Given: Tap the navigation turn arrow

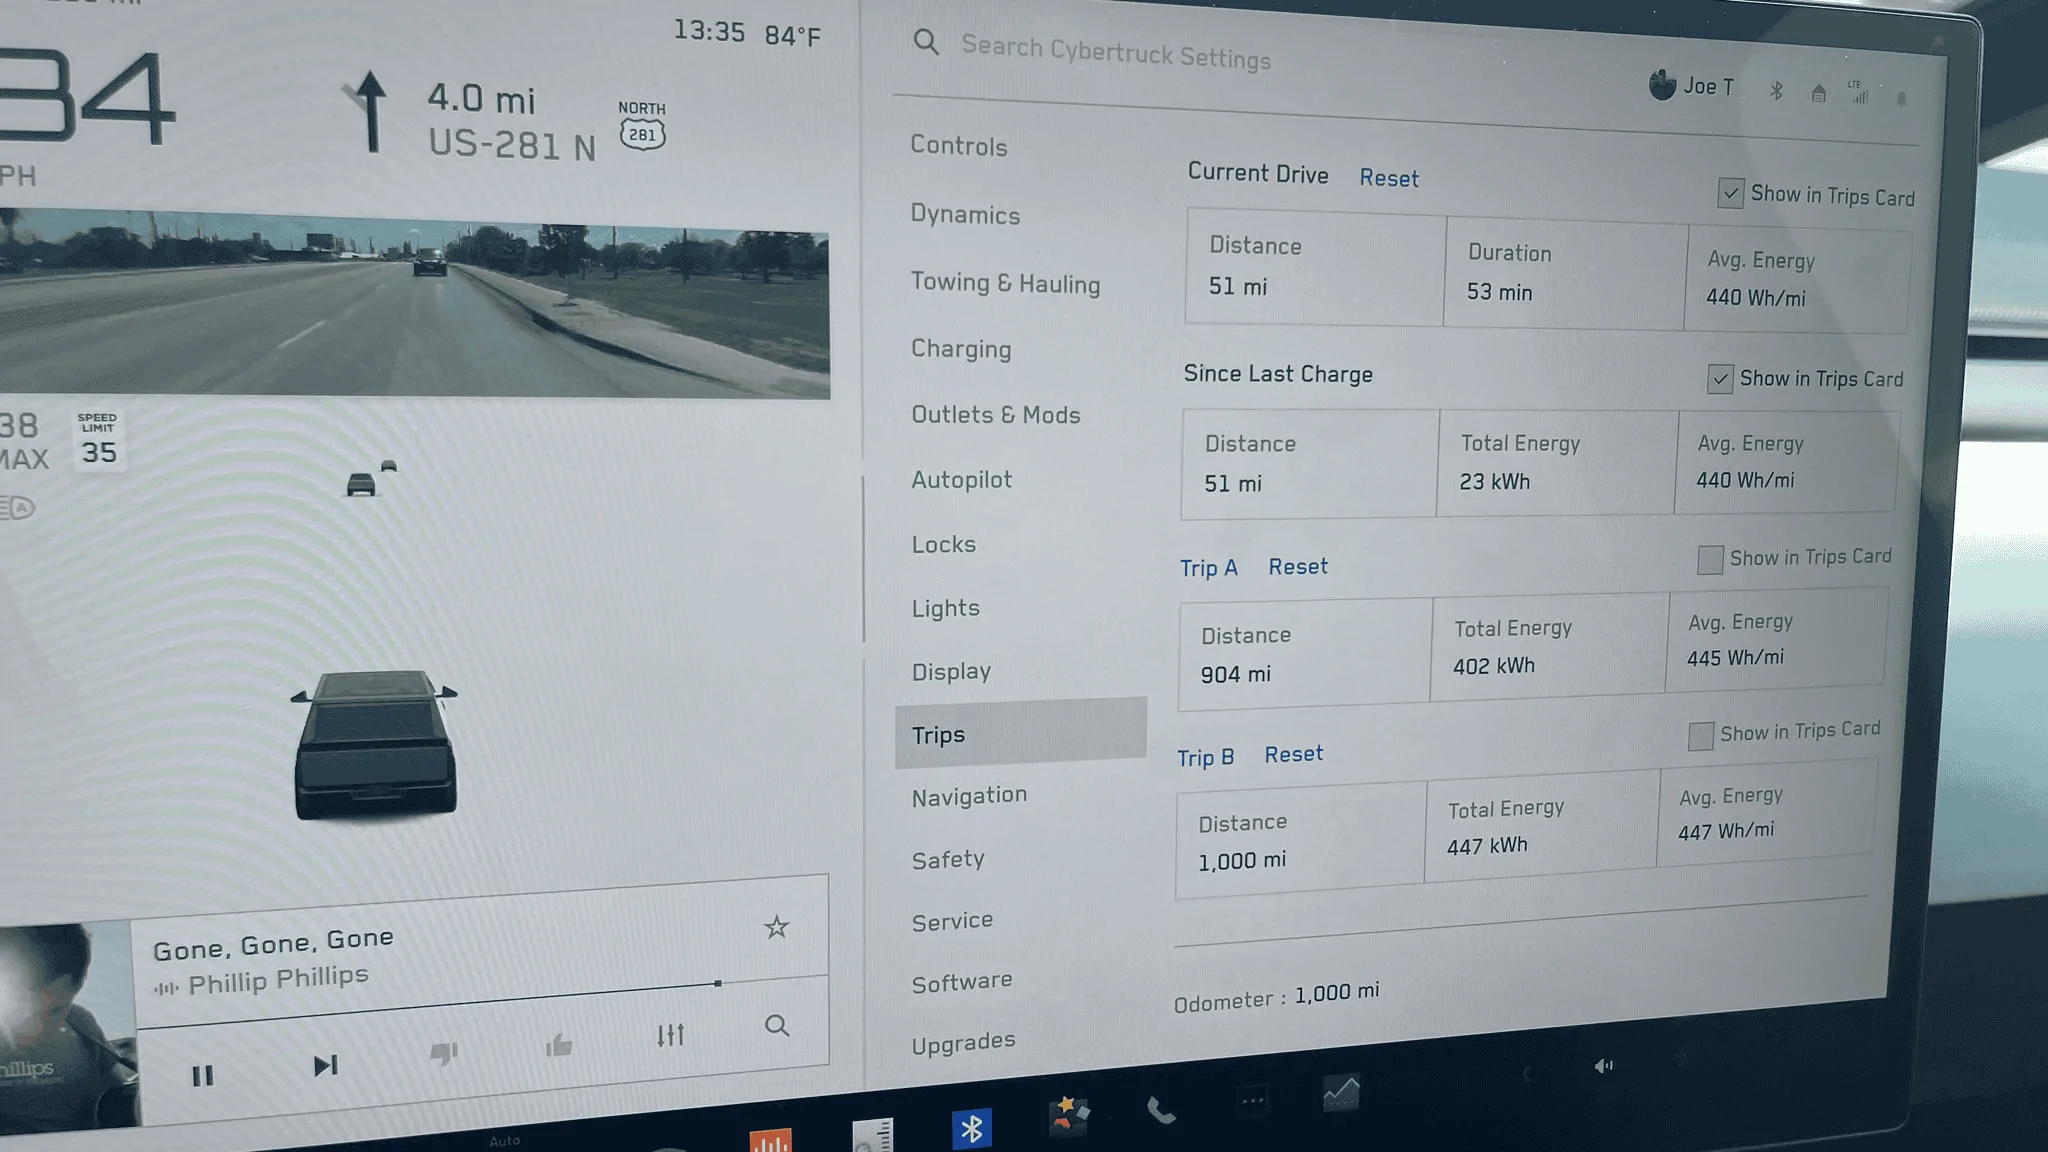Looking at the screenshot, I should (x=368, y=111).
